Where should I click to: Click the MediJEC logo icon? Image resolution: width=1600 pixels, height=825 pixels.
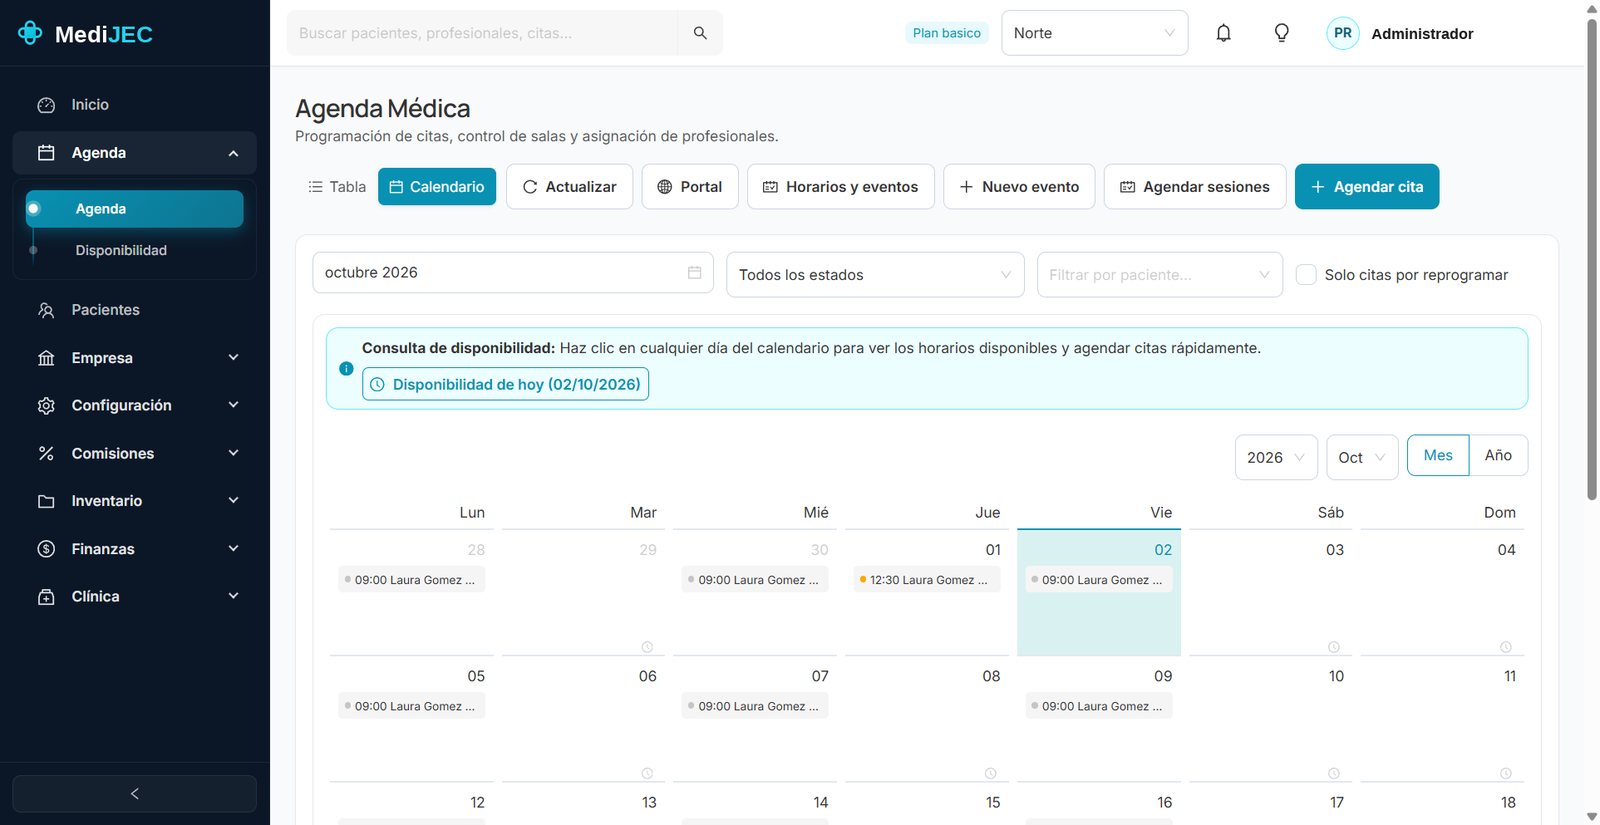tap(31, 33)
